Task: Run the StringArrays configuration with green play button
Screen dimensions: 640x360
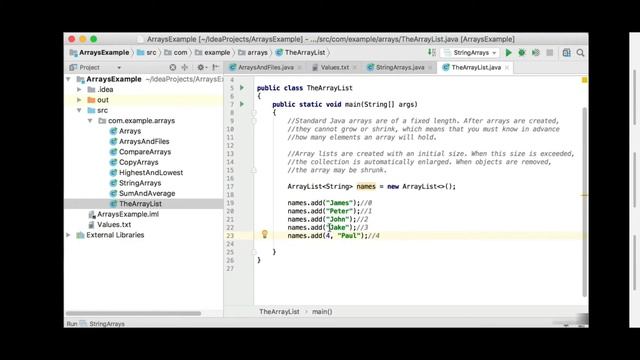Action: 509,53
